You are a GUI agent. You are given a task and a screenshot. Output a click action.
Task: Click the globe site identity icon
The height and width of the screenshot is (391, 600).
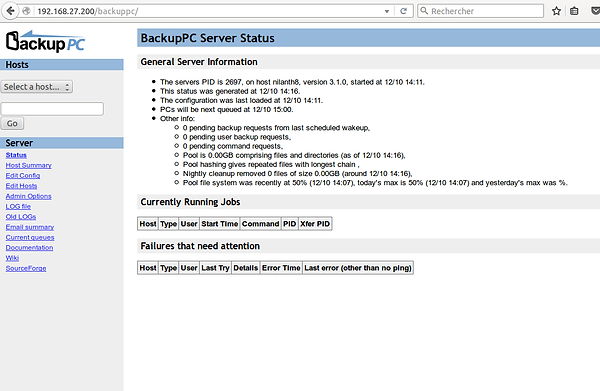[26, 11]
